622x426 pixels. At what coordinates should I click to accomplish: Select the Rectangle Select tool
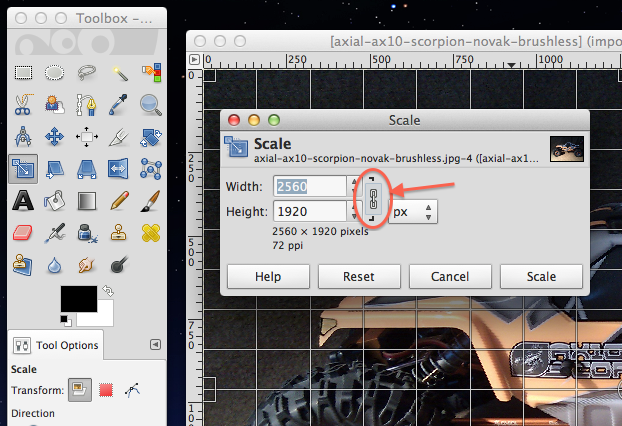[x=22, y=72]
